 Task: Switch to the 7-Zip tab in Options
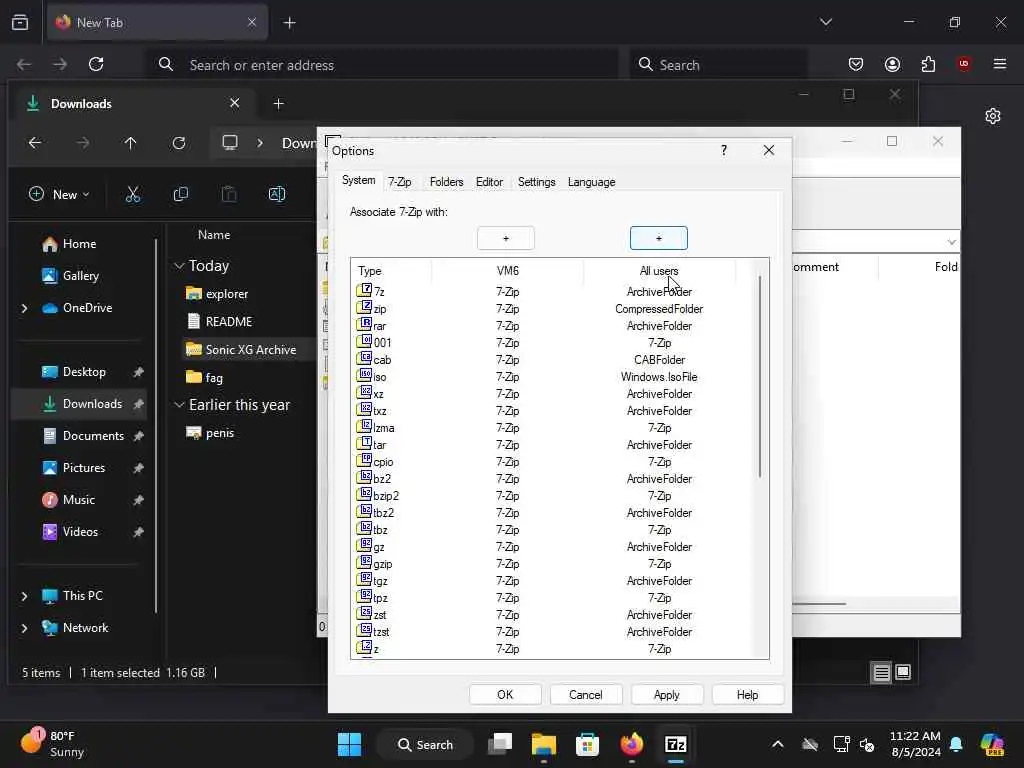click(400, 182)
